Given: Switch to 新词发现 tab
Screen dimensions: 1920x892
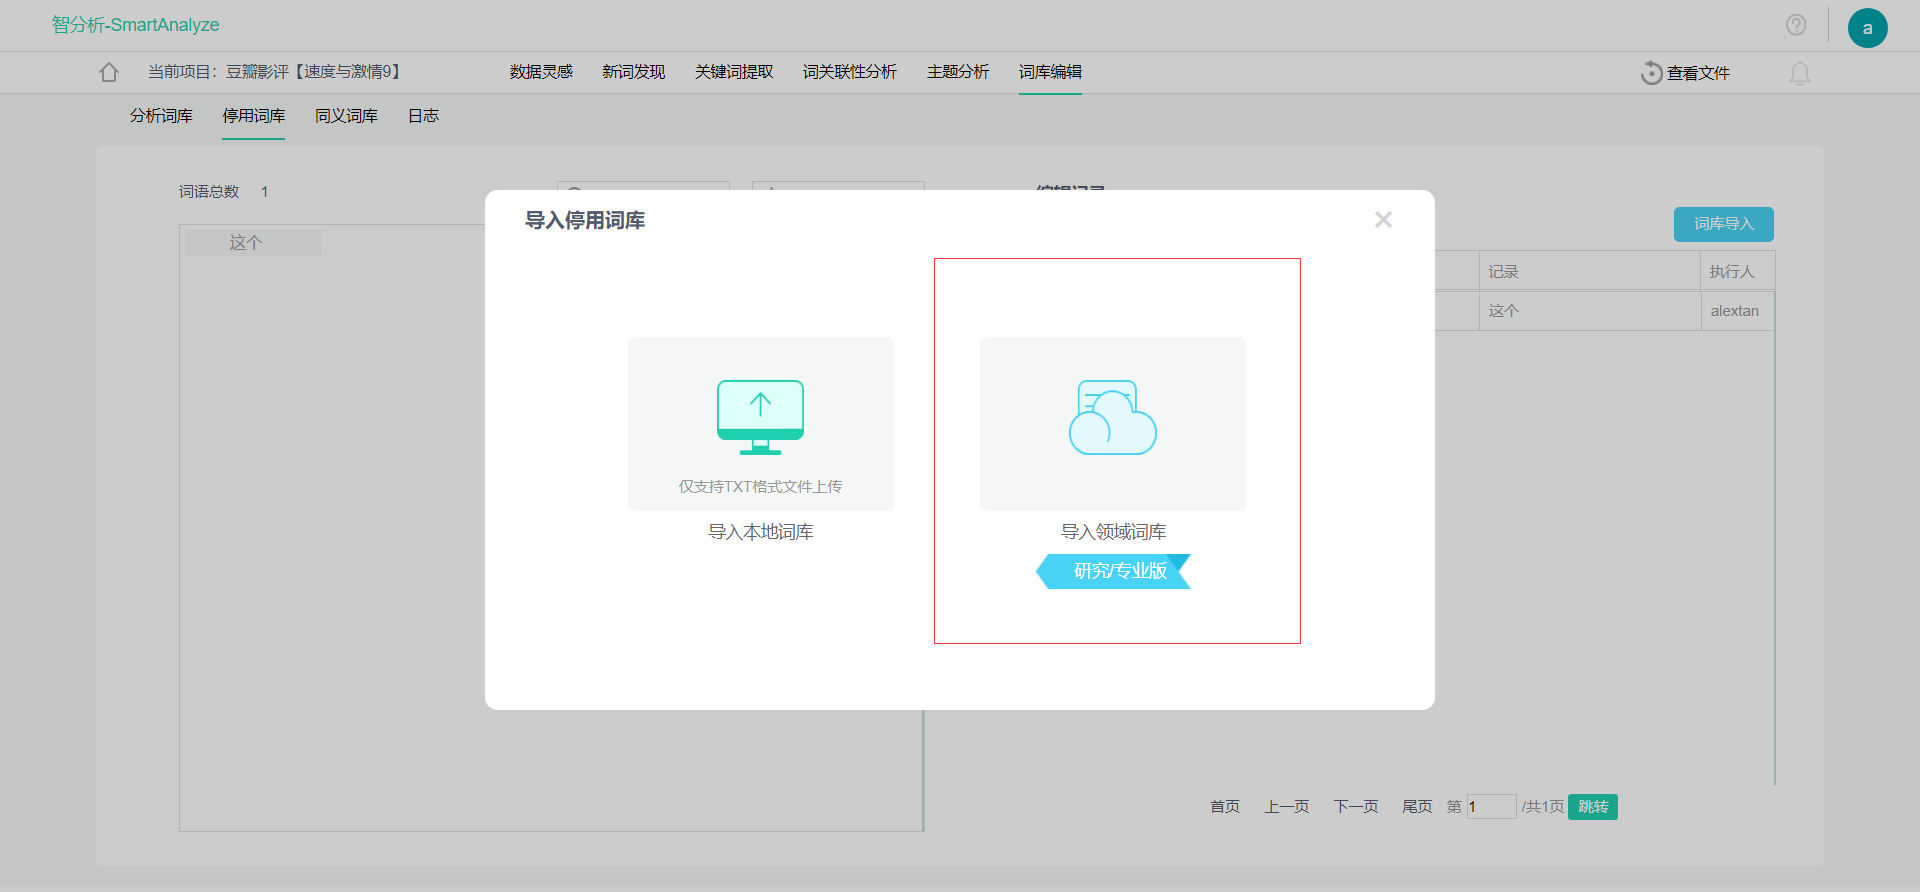Looking at the screenshot, I should (x=633, y=72).
